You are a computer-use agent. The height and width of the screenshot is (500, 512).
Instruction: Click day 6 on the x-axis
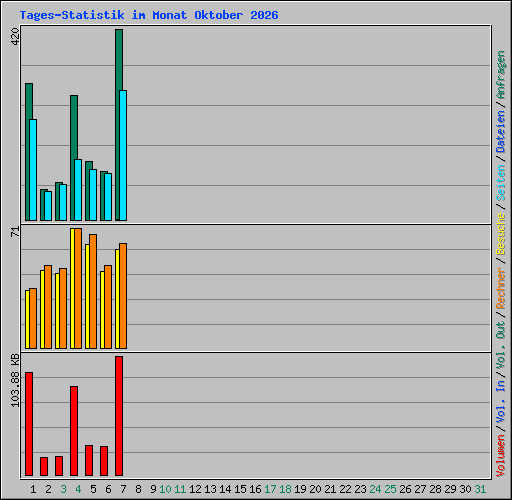tap(108, 489)
